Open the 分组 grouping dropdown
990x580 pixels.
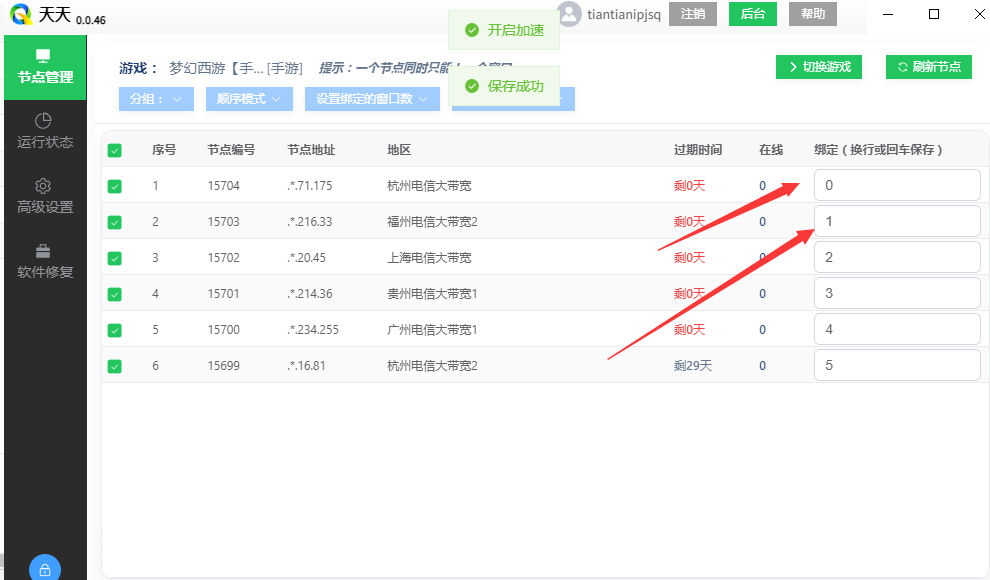tap(156, 99)
